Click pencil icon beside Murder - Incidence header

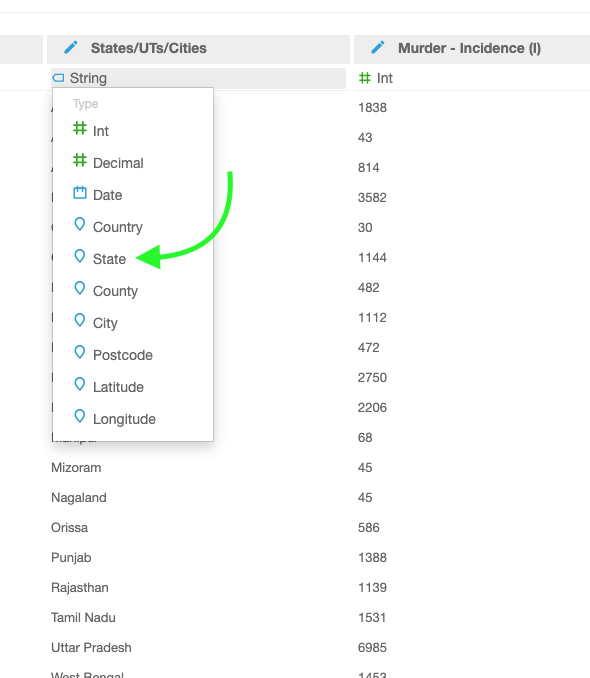coord(378,47)
